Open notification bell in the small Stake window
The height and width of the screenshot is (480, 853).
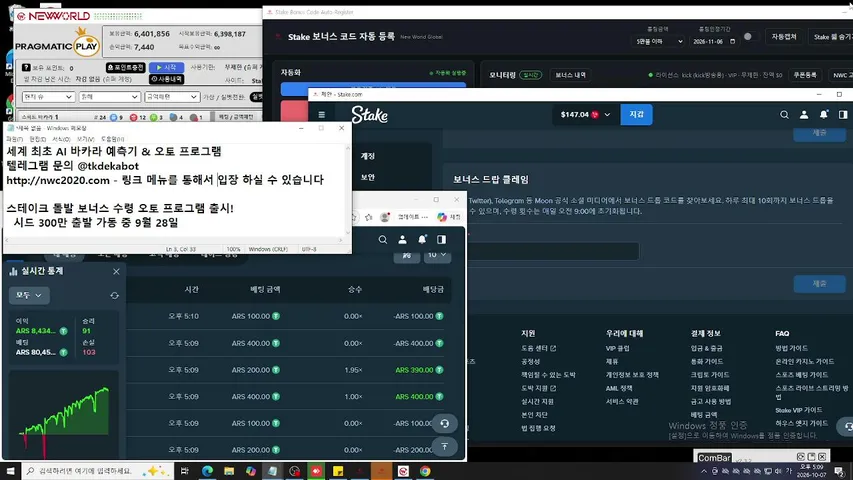click(x=422, y=239)
